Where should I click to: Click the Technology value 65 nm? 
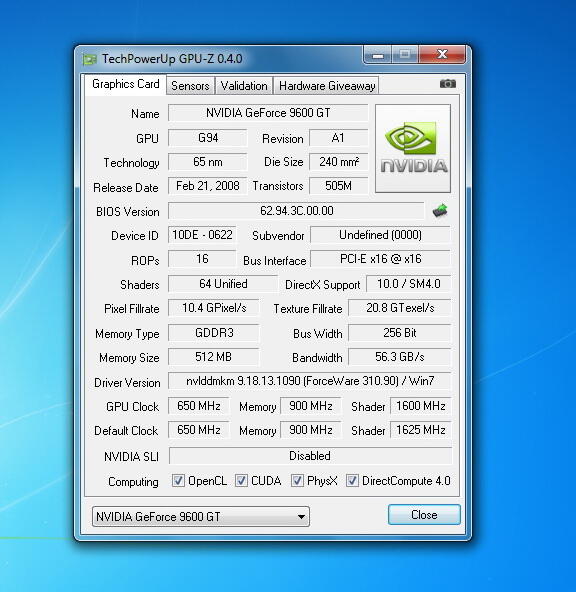click(x=208, y=162)
